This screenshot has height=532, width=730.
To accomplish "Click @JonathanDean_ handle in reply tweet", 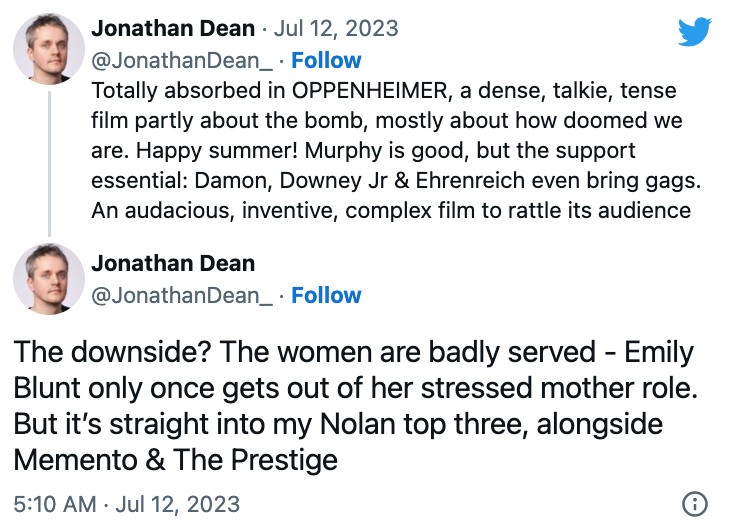I will tap(182, 296).
